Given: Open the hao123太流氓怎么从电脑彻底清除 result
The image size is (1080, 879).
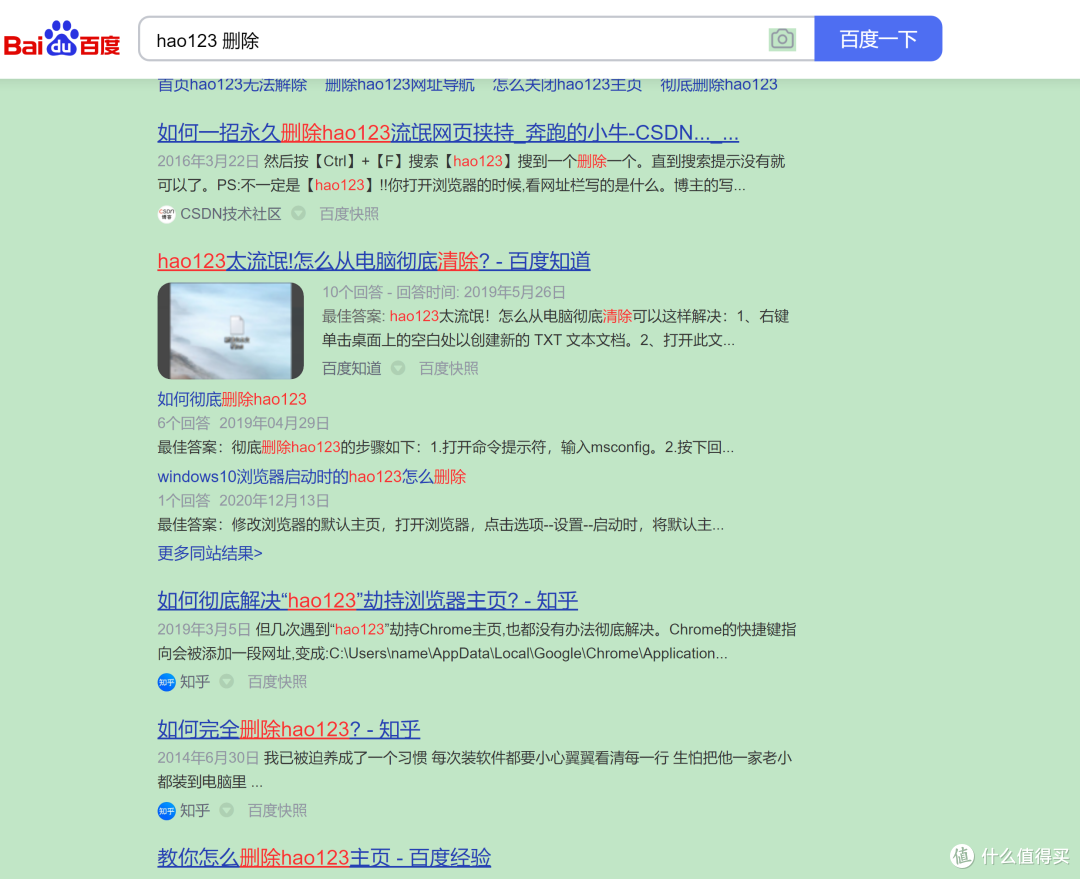Looking at the screenshot, I should coord(374,260).
